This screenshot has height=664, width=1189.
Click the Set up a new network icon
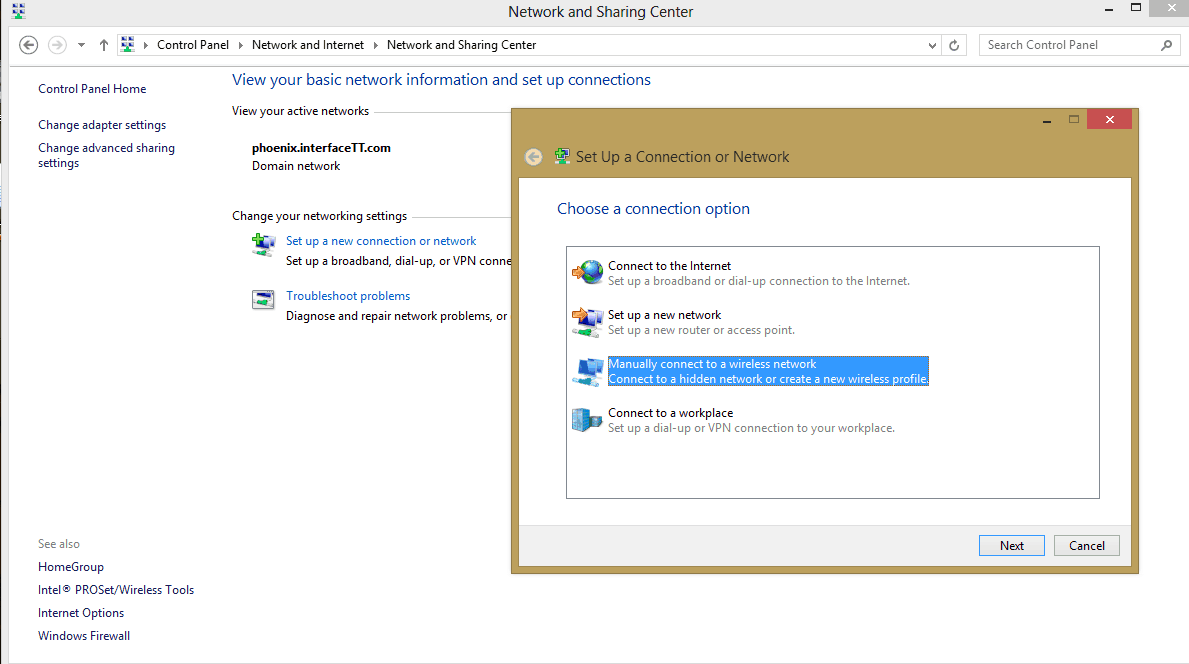(588, 321)
